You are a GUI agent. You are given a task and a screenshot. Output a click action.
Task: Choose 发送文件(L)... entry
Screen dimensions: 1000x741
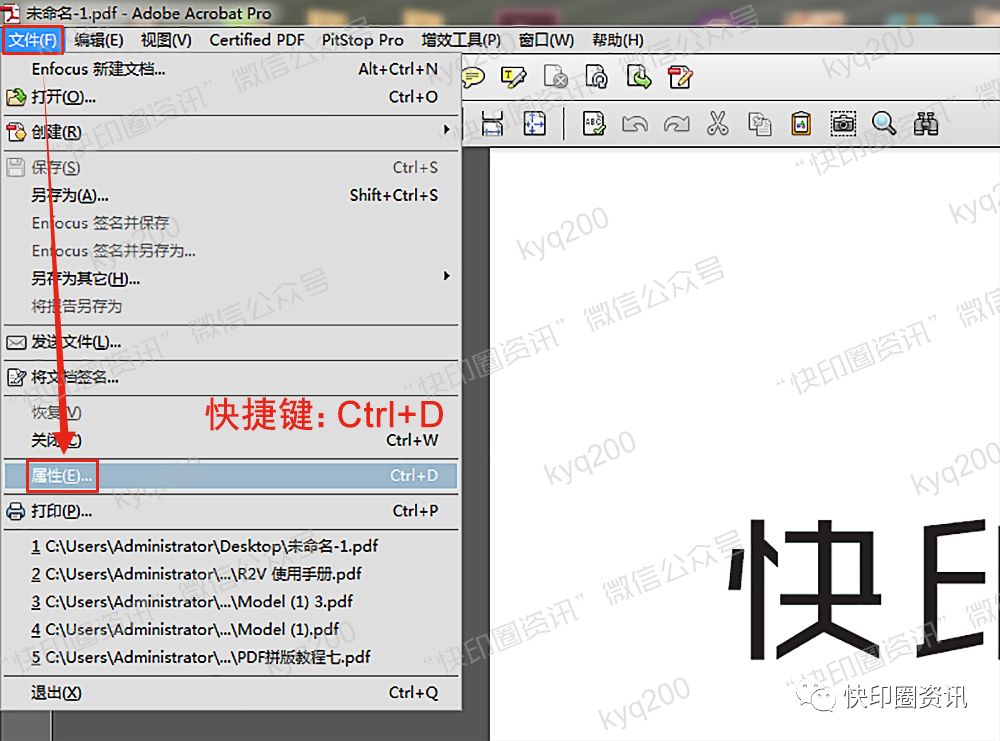pyautogui.click(x=232, y=342)
